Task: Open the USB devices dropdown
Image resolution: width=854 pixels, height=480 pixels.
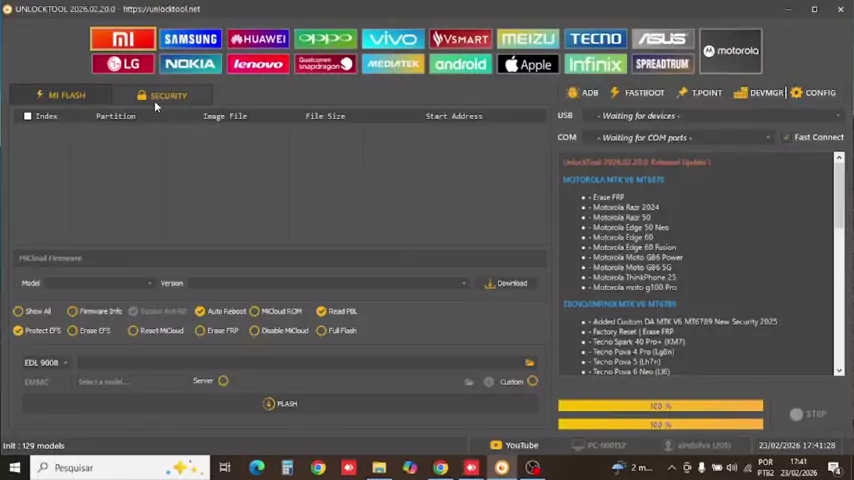Action: [x=684, y=116]
